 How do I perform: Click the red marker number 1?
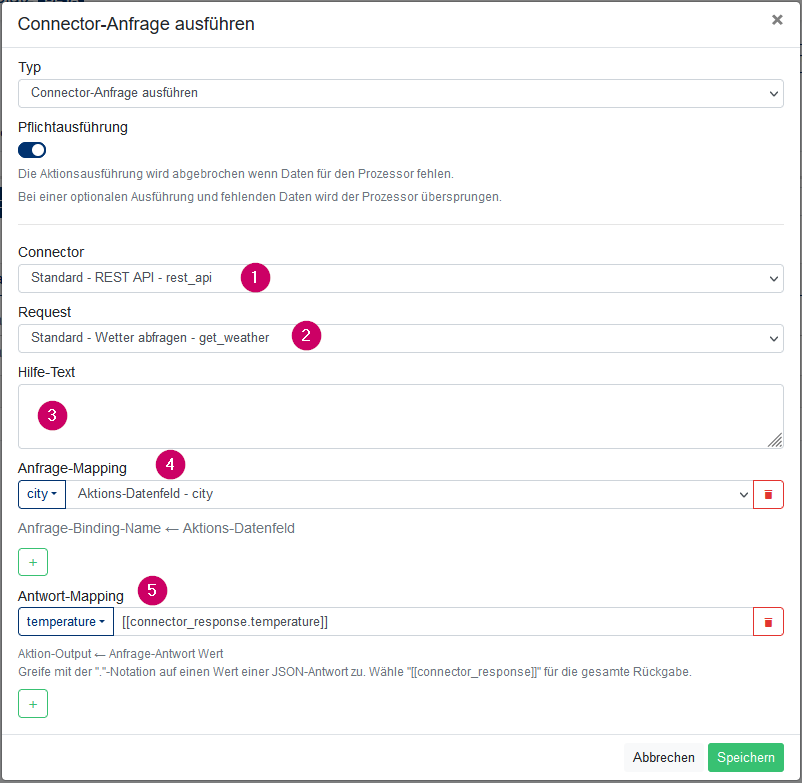tap(255, 278)
